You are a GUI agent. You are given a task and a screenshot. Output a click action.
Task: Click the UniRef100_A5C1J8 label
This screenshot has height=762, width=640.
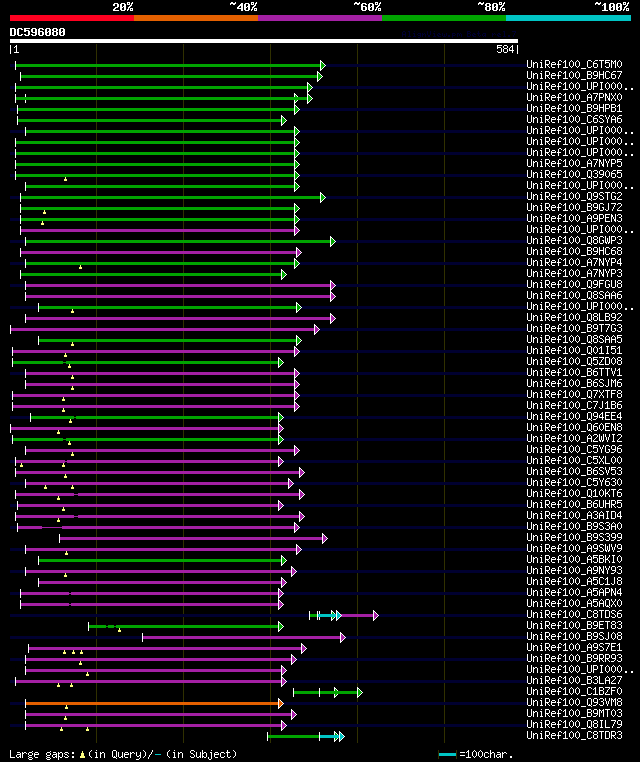tap(574, 581)
